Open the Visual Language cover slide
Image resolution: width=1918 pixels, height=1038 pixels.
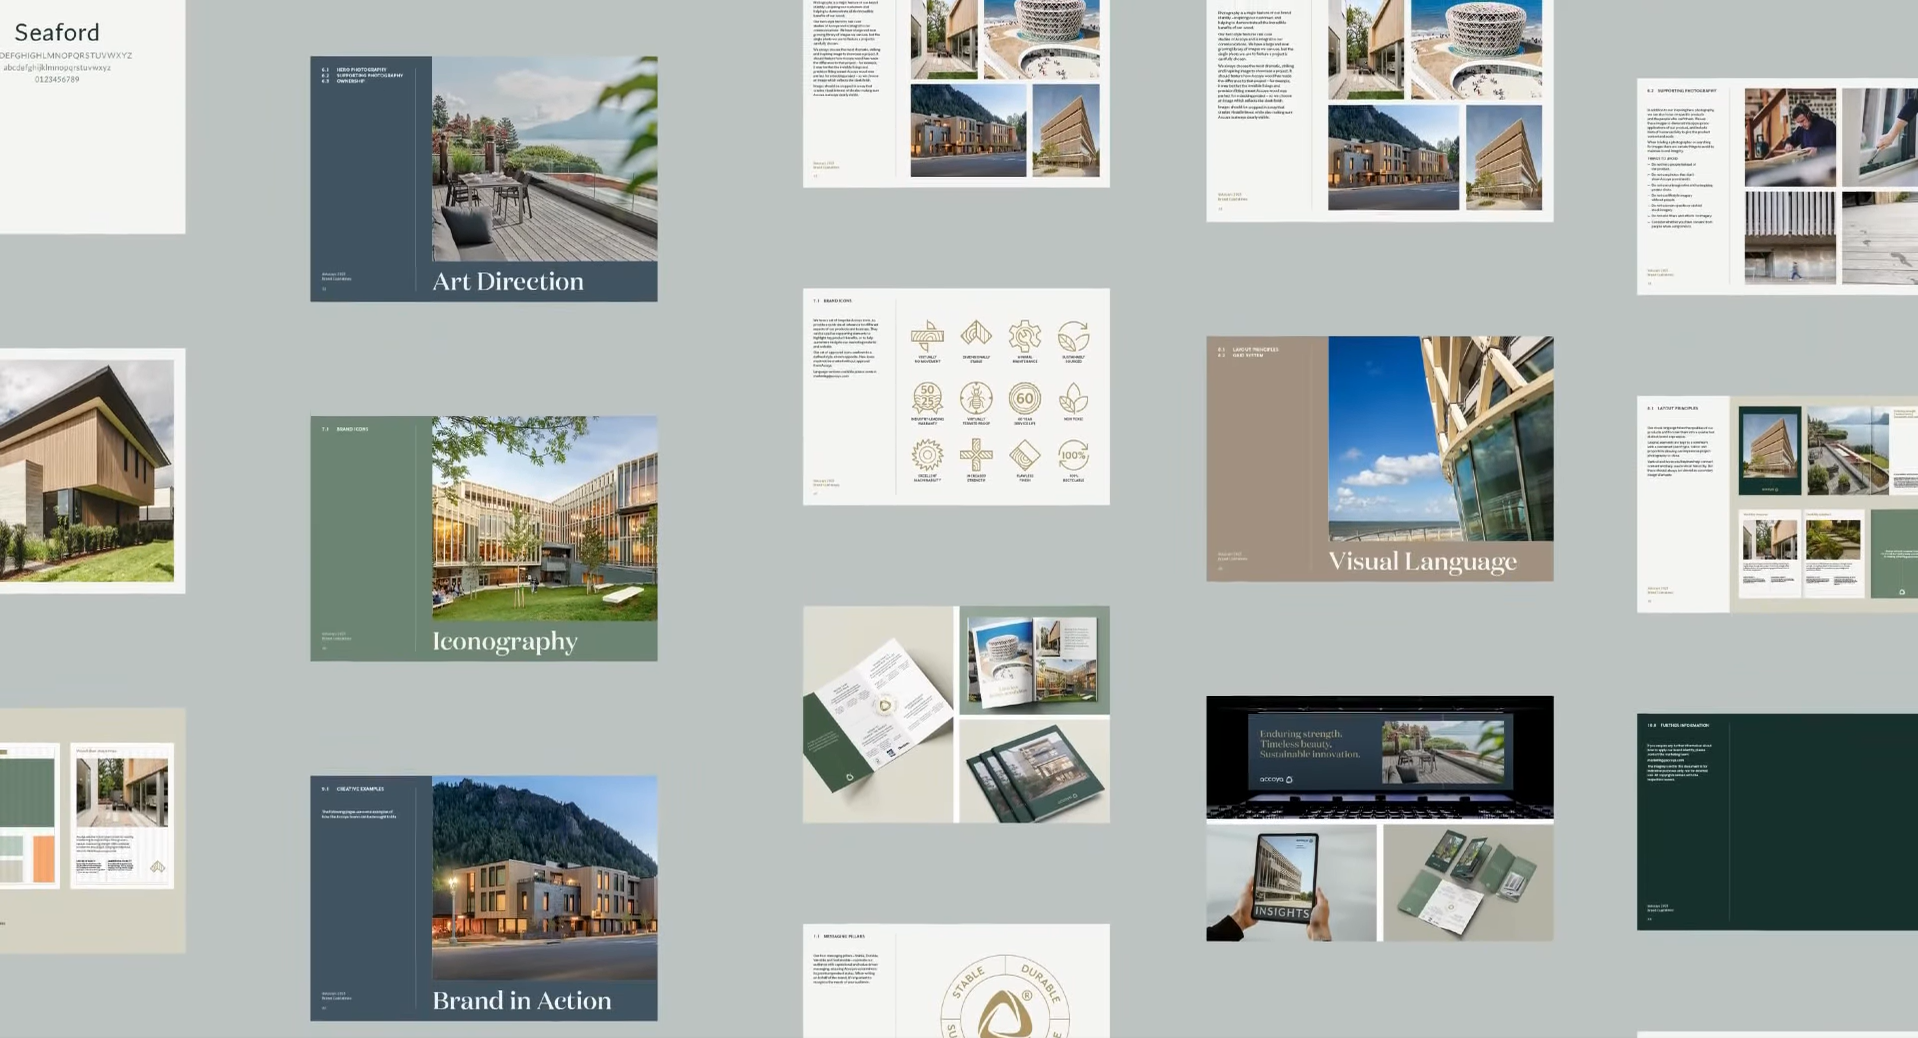point(1379,458)
